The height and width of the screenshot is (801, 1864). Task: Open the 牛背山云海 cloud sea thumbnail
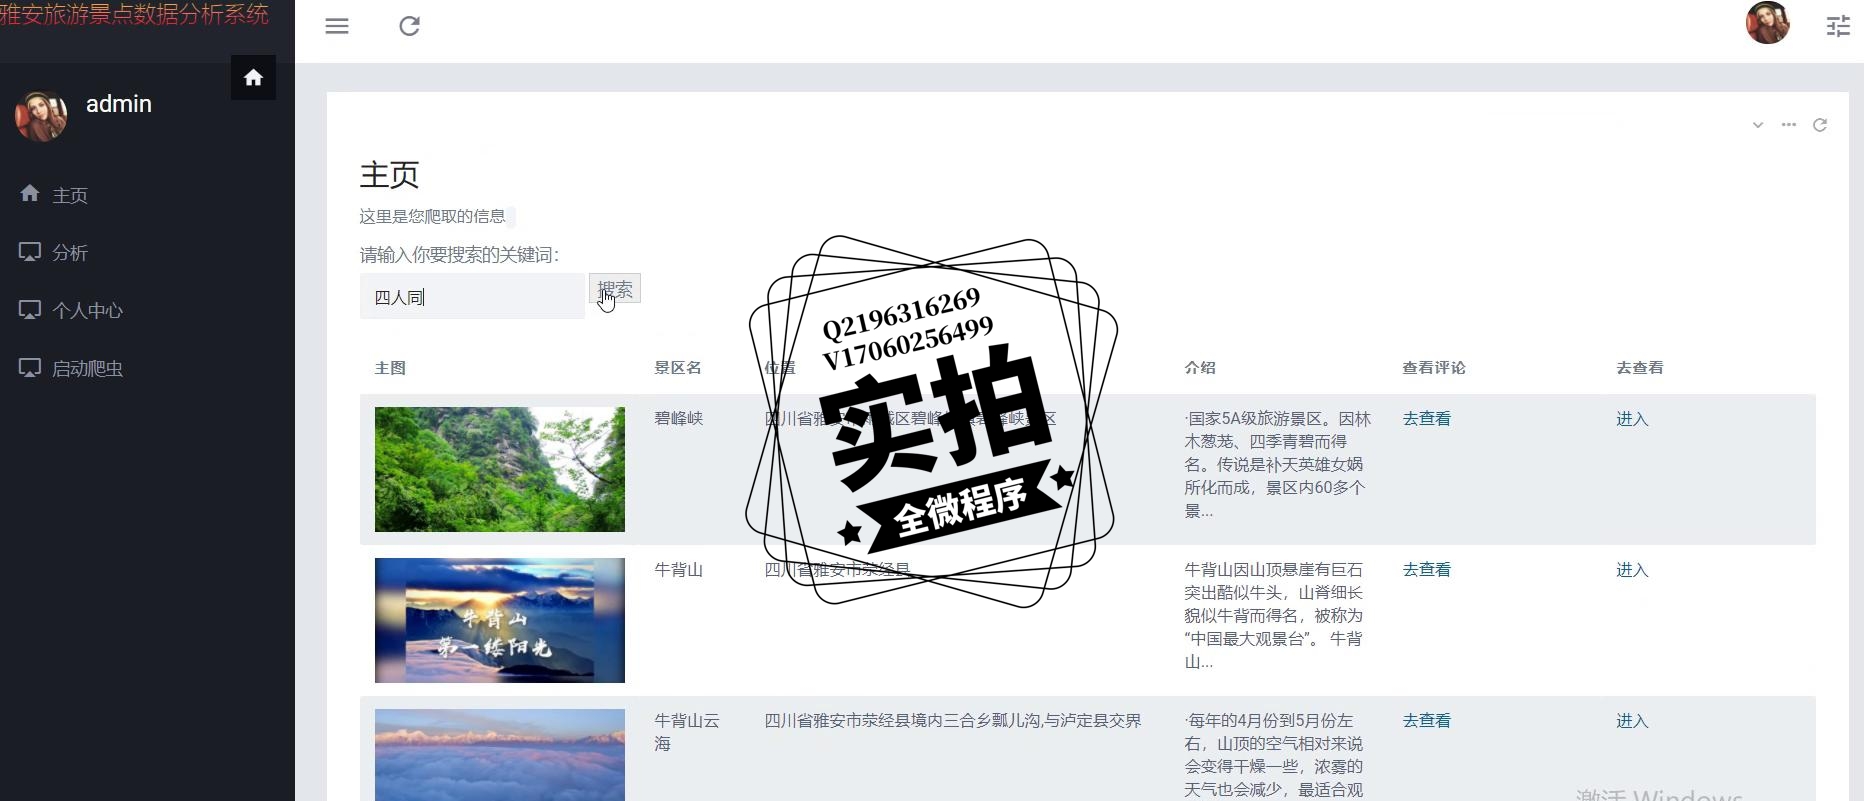(x=500, y=755)
